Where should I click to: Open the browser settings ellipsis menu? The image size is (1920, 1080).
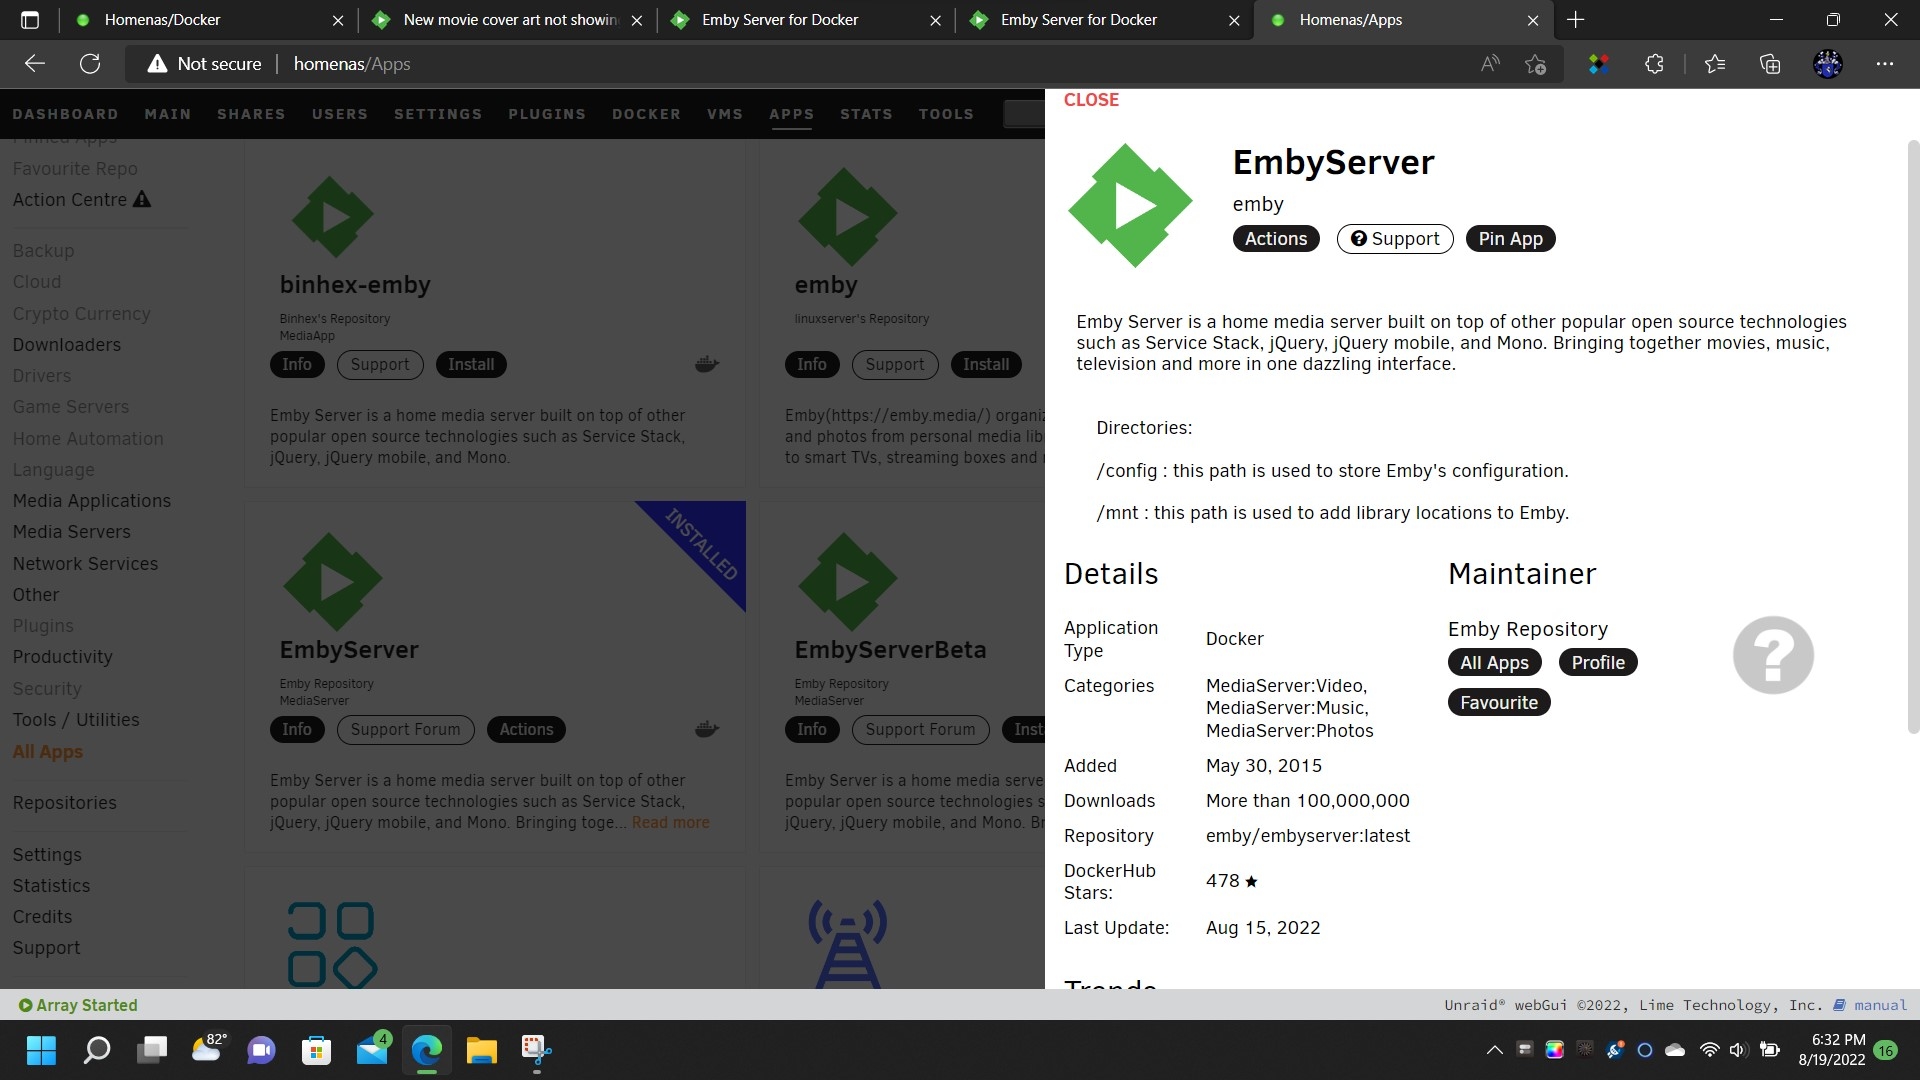click(x=1886, y=63)
